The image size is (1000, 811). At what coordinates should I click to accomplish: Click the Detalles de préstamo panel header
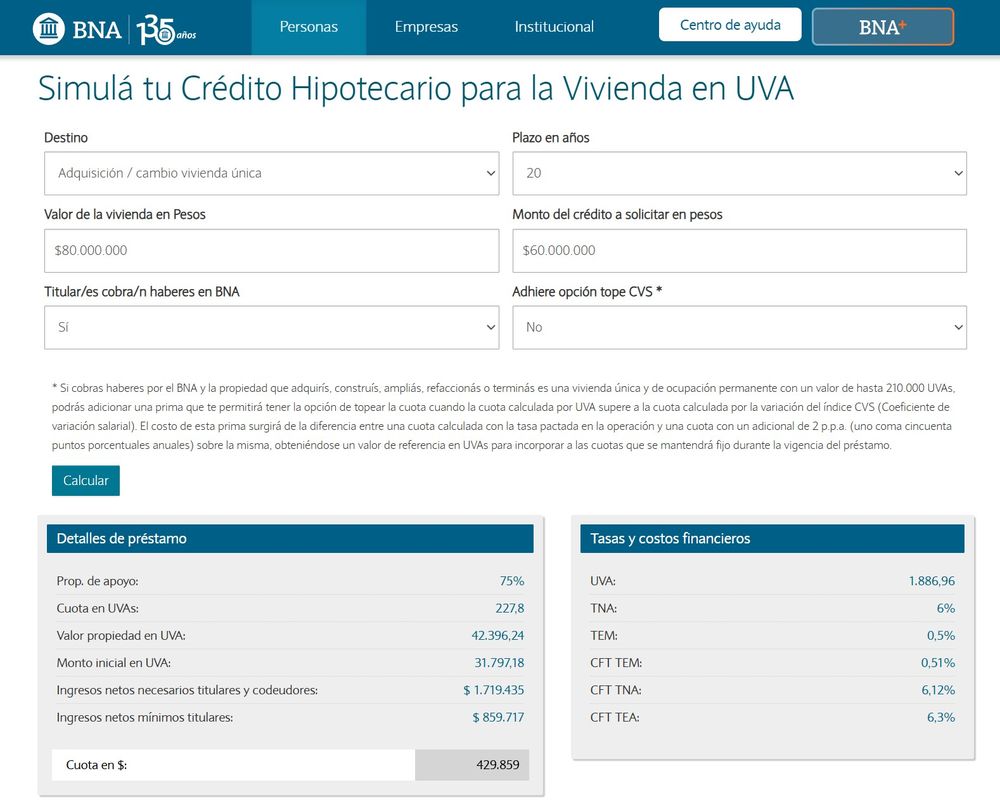coord(290,538)
